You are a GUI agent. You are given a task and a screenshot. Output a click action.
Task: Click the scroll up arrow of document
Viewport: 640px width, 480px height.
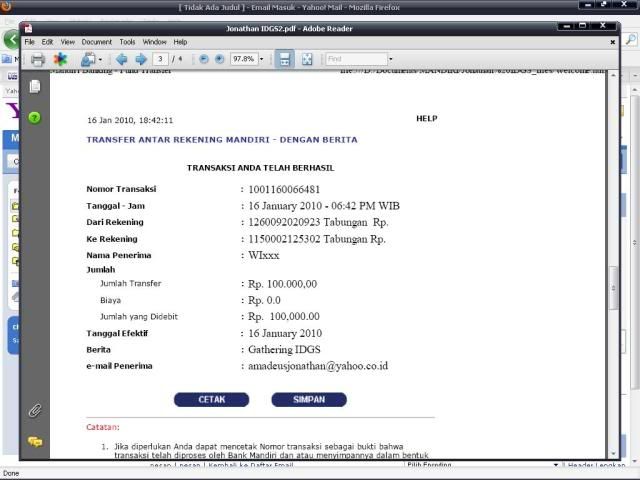tap(613, 76)
